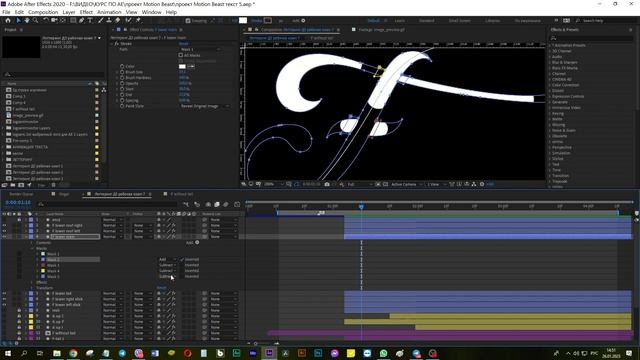Image resolution: width=640 pixels, height=360 pixels.
Task: Select the Selection arrow tool
Action: pos(18,20)
